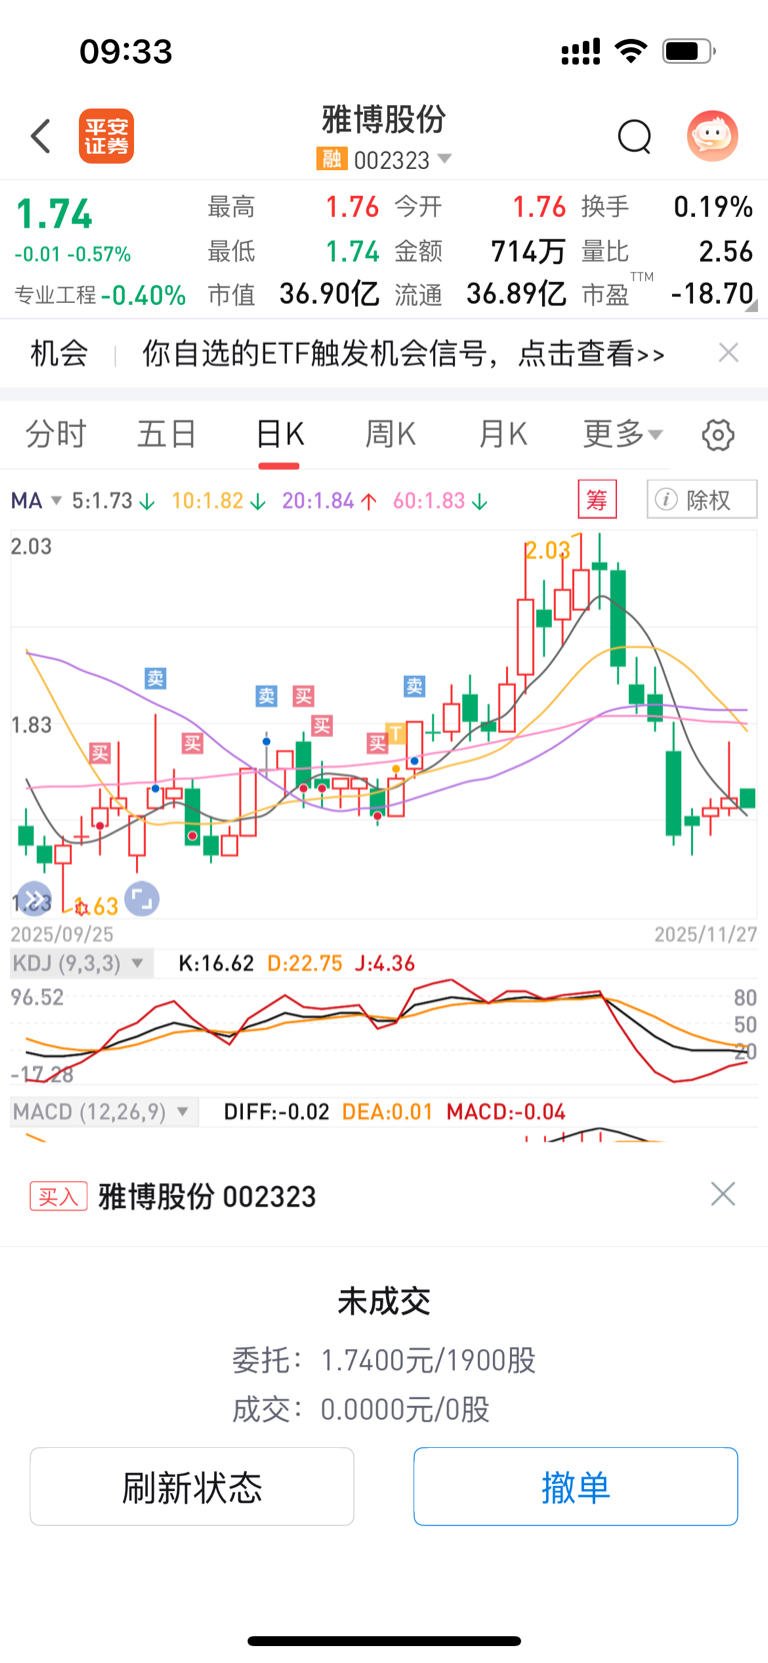Screen dimensions: 768x1663
Task: Tap the back arrow icon
Action: pos(41,136)
